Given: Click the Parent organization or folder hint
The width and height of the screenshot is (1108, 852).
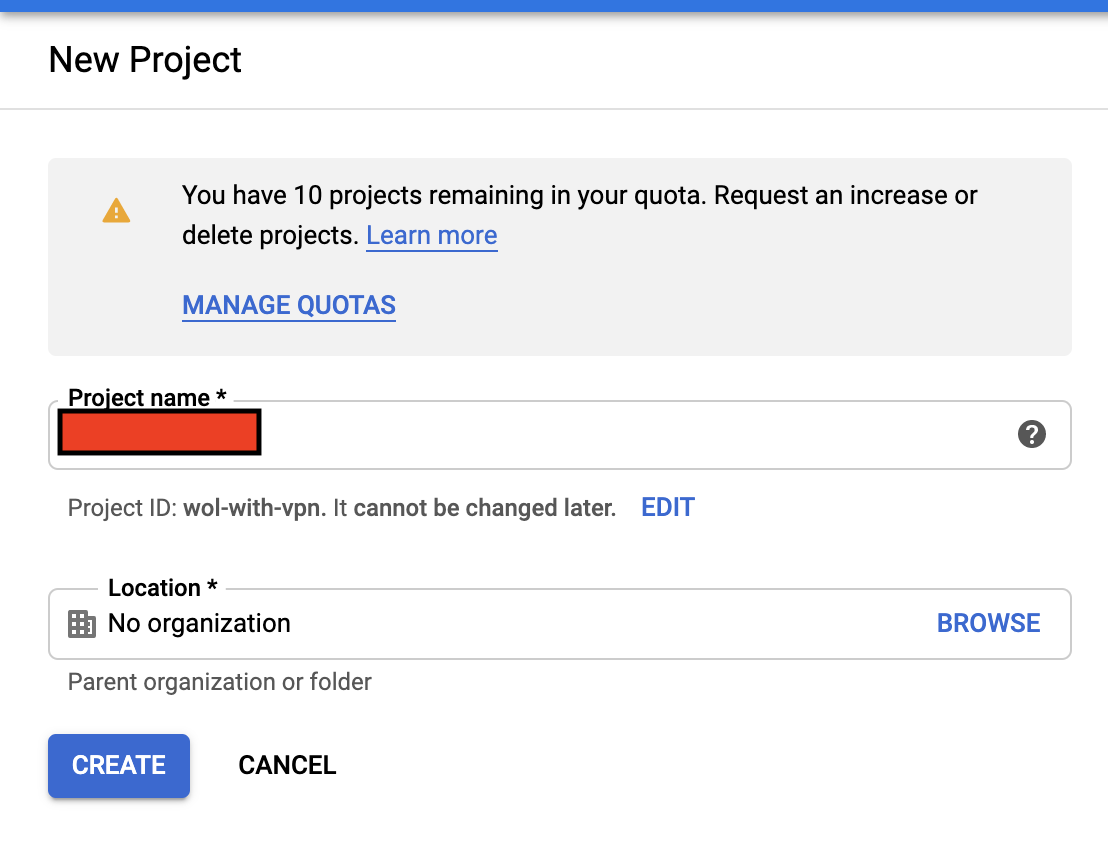Looking at the screenshot, I should coord(220,682).
